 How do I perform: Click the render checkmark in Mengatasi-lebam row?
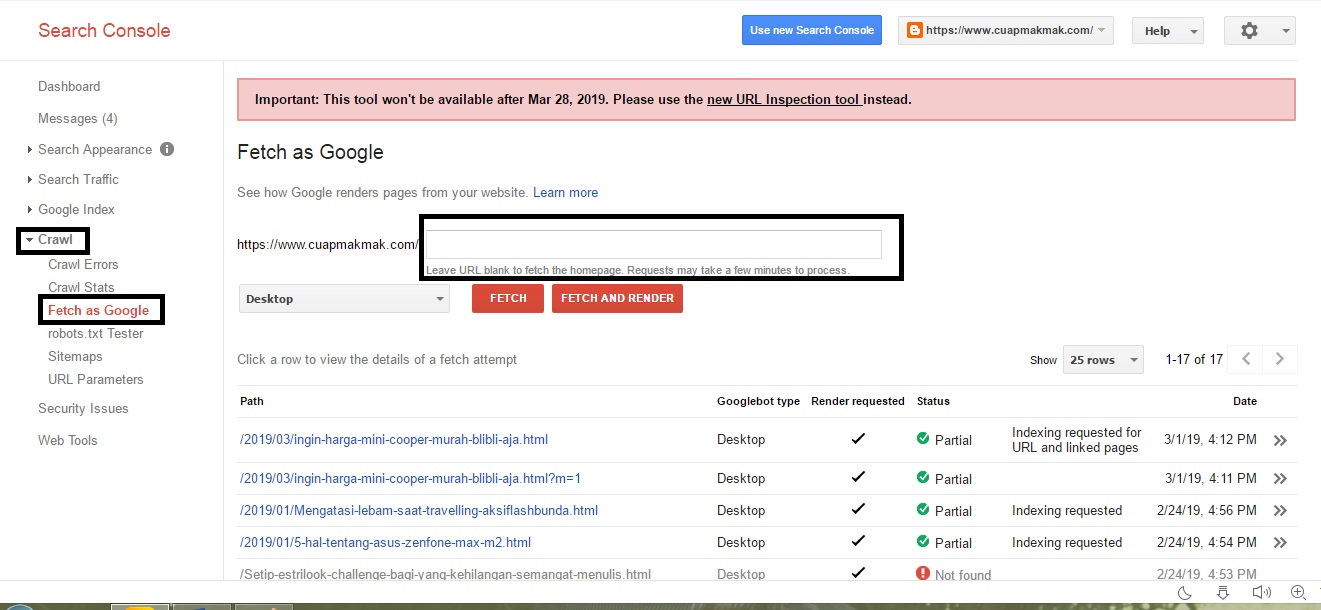[858, 510]
